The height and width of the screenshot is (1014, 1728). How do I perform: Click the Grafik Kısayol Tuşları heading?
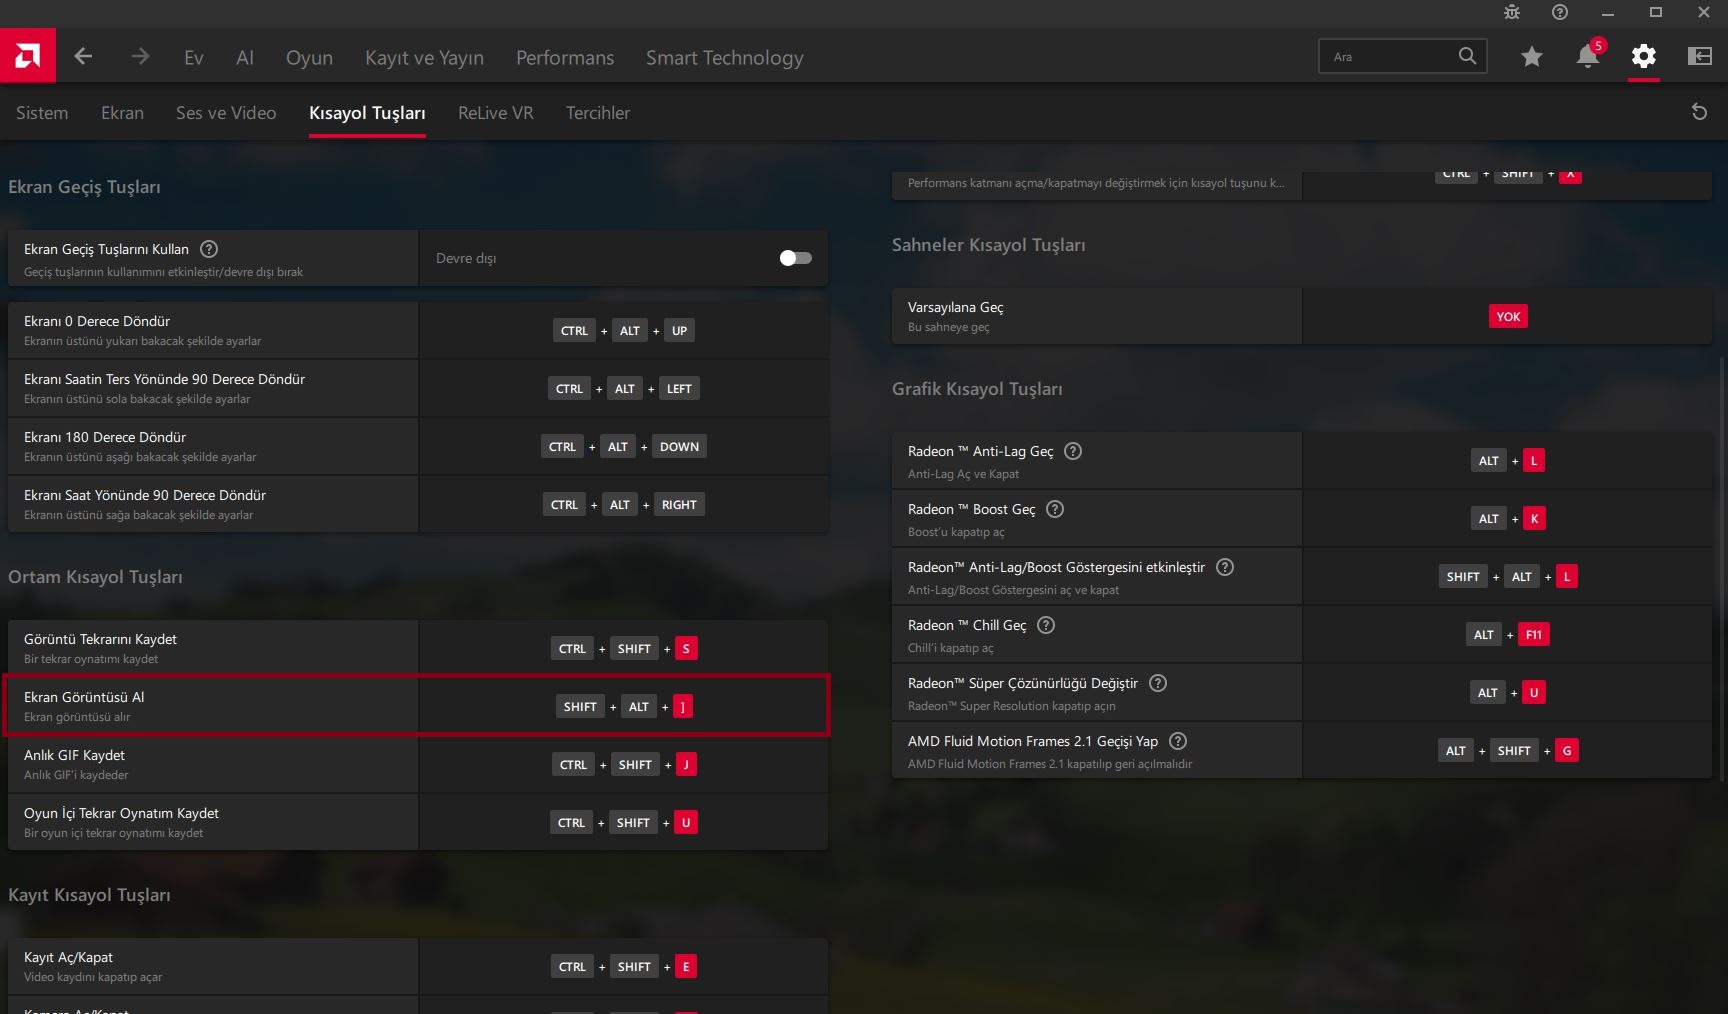tap(977, 389)
